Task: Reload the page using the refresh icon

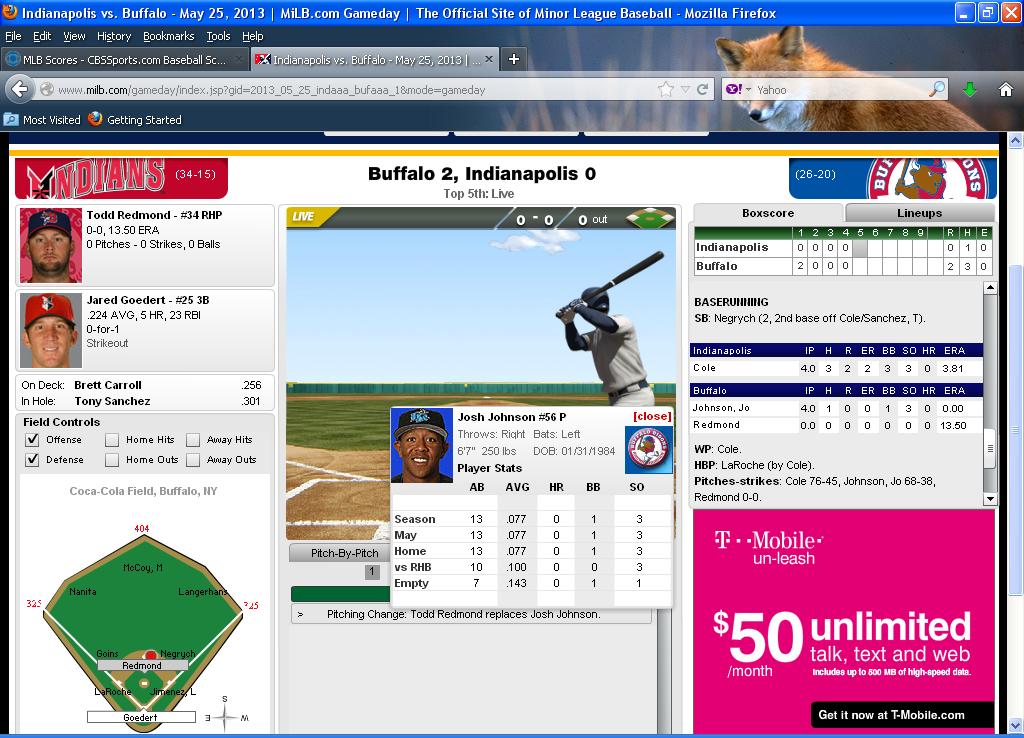Action: (x=703, y=89)
